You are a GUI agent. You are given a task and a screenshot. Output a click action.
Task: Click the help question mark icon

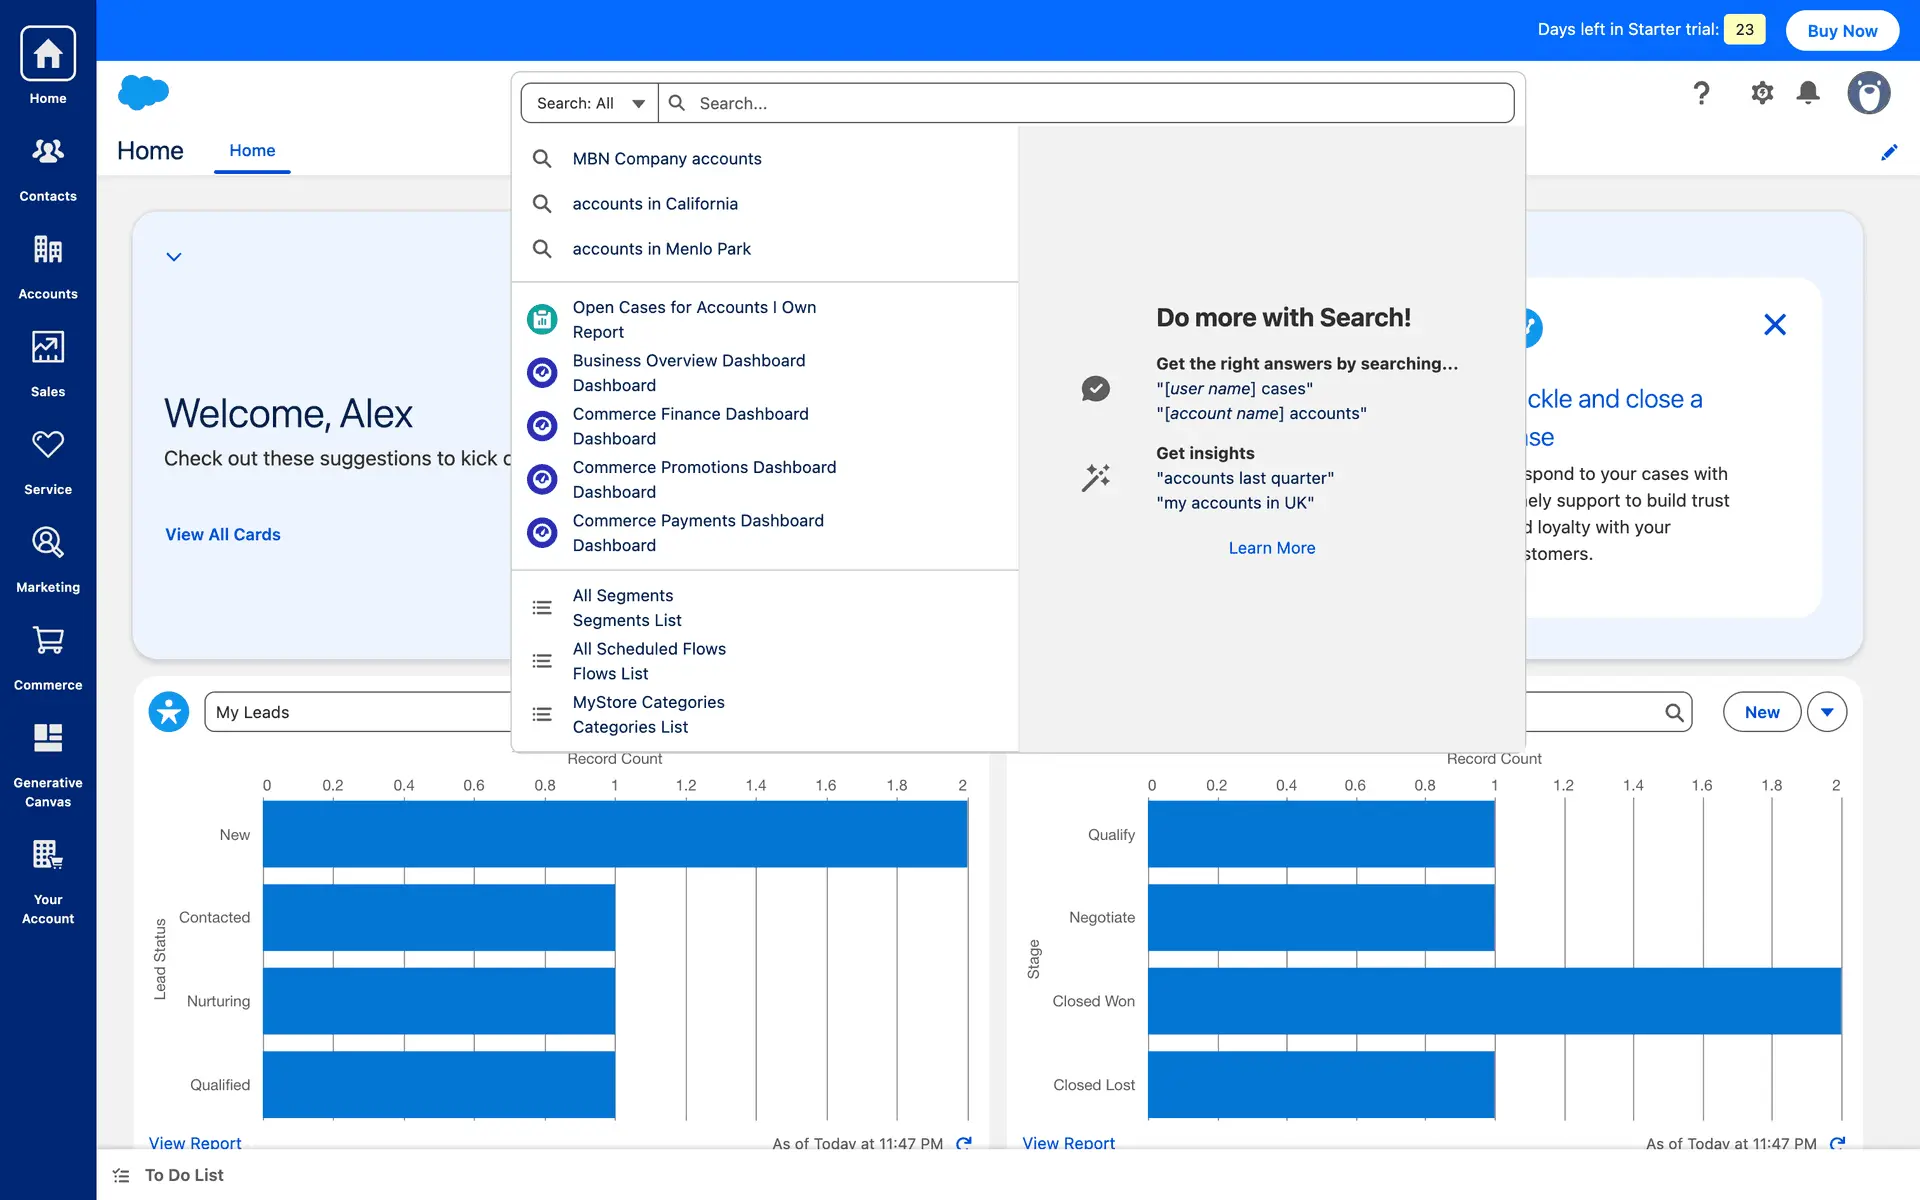1701,94
